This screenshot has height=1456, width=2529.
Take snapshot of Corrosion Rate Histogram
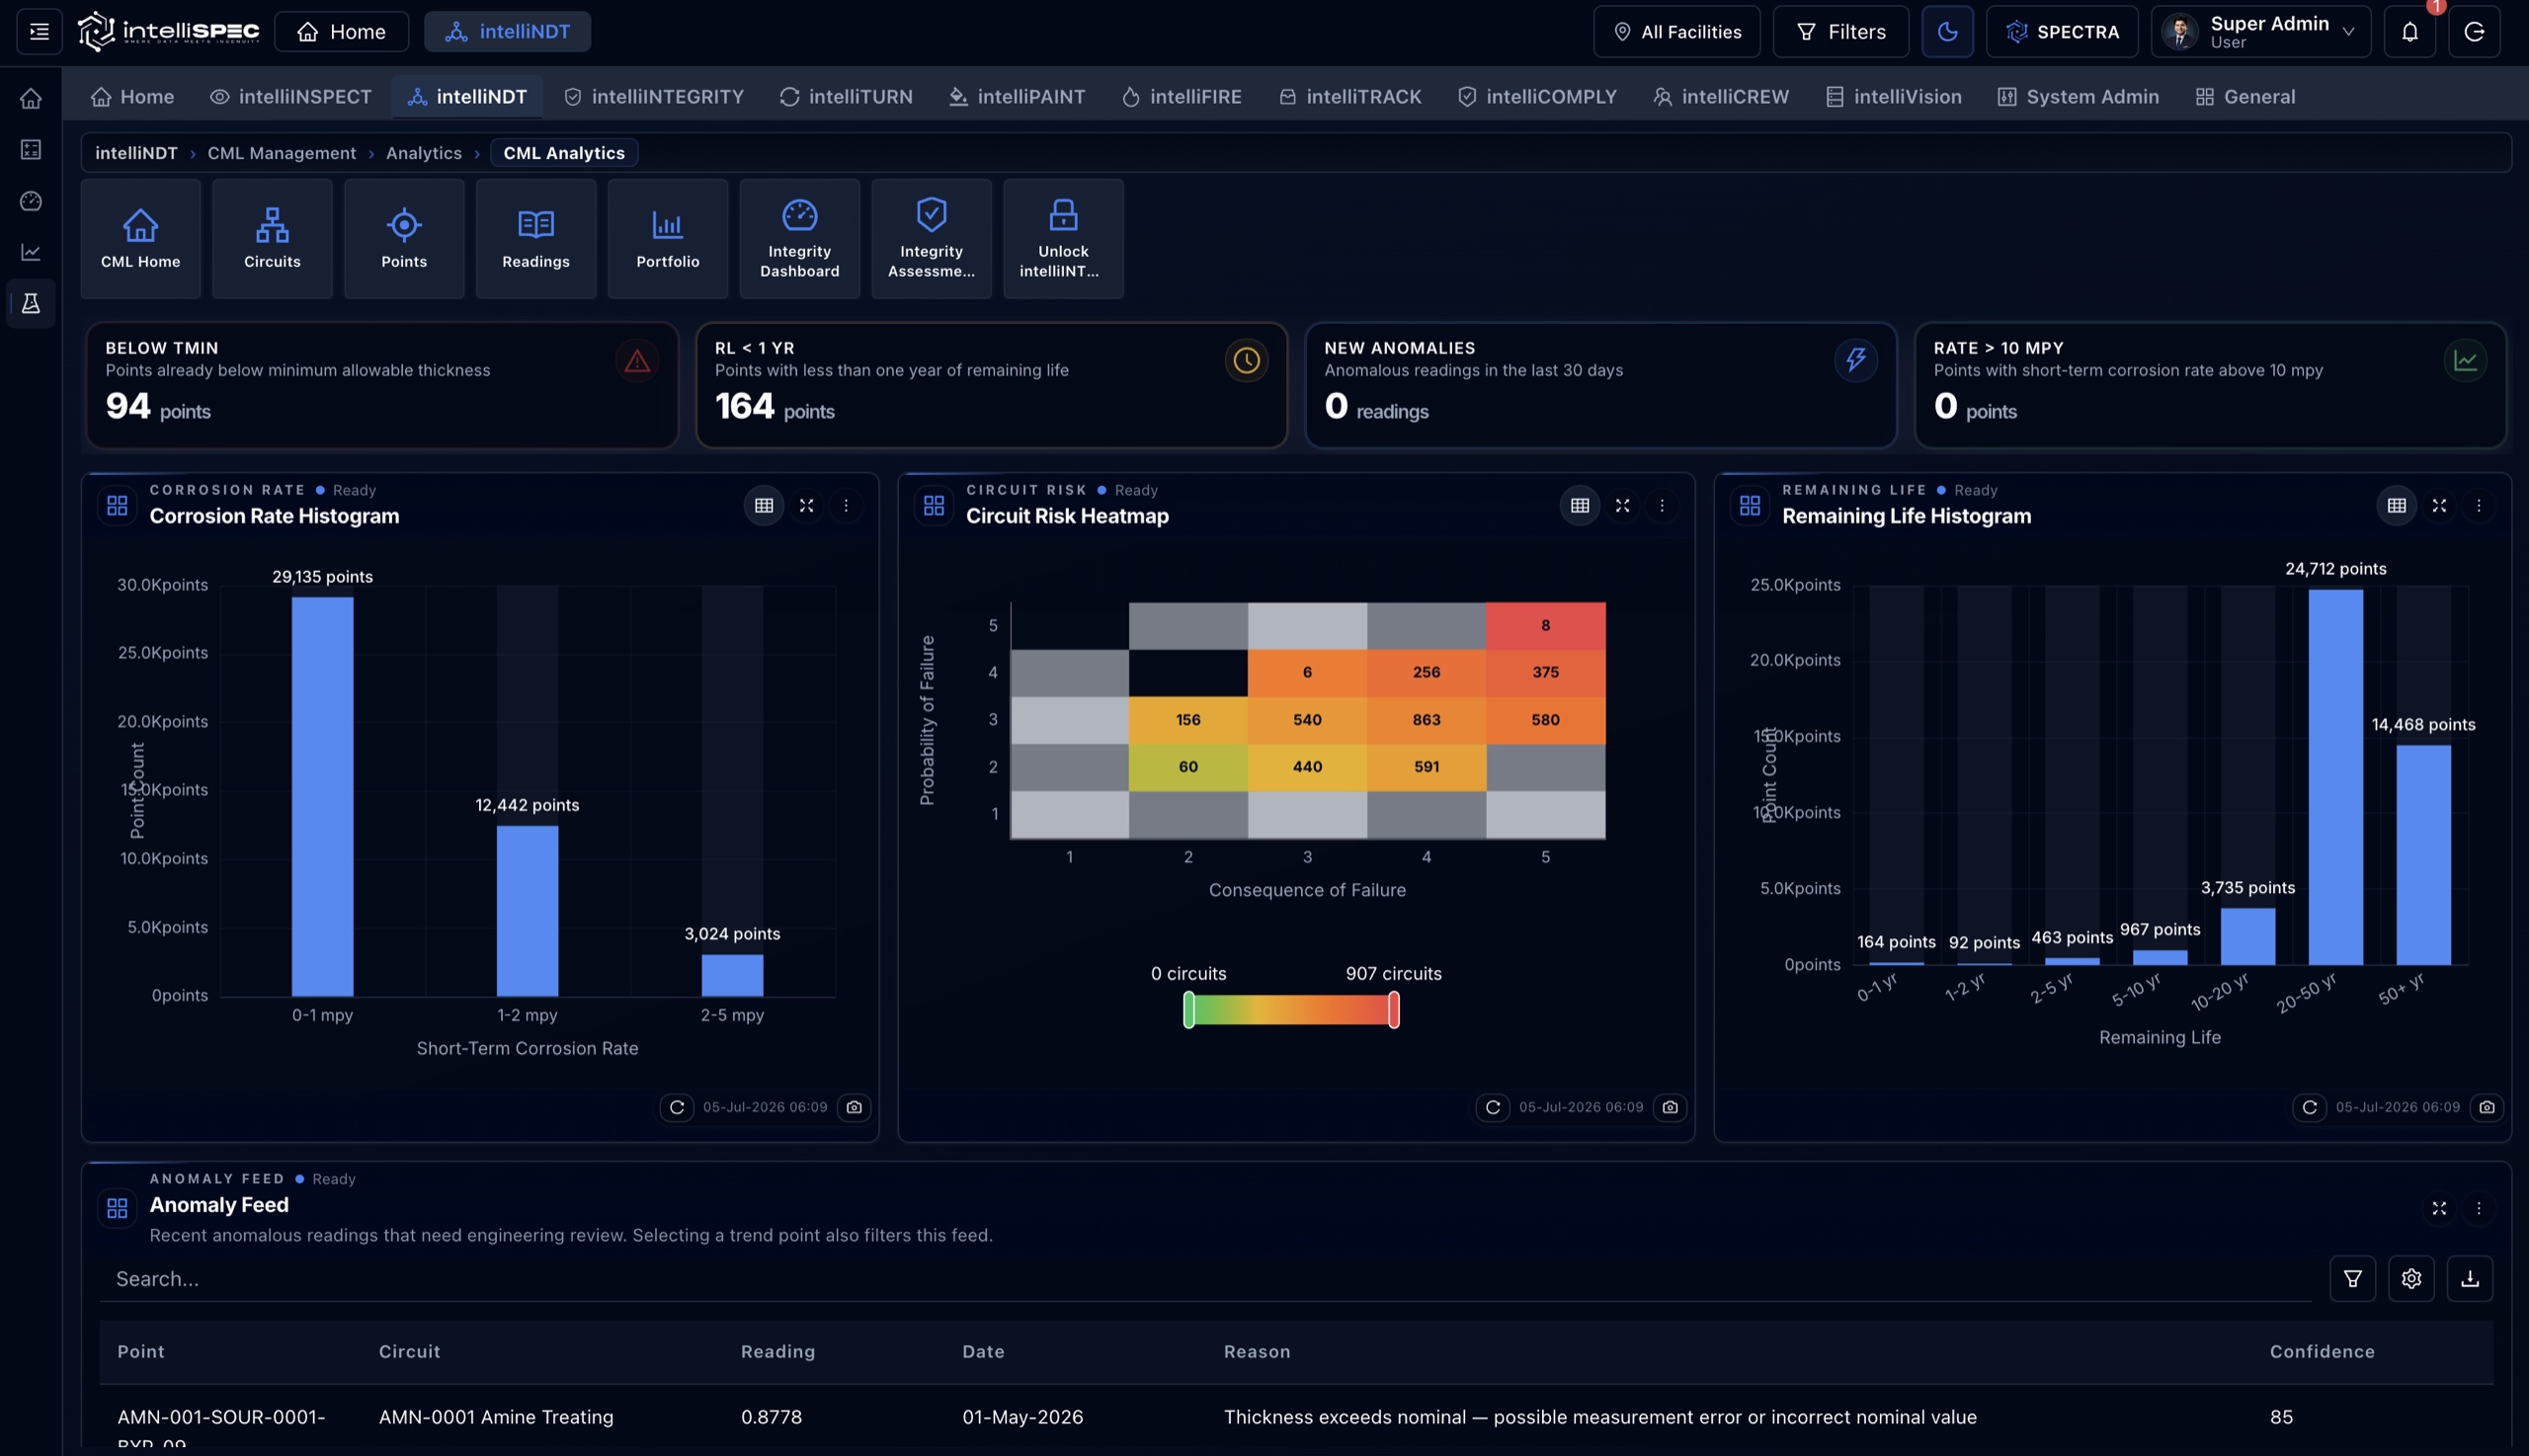tap(854, 1107)
